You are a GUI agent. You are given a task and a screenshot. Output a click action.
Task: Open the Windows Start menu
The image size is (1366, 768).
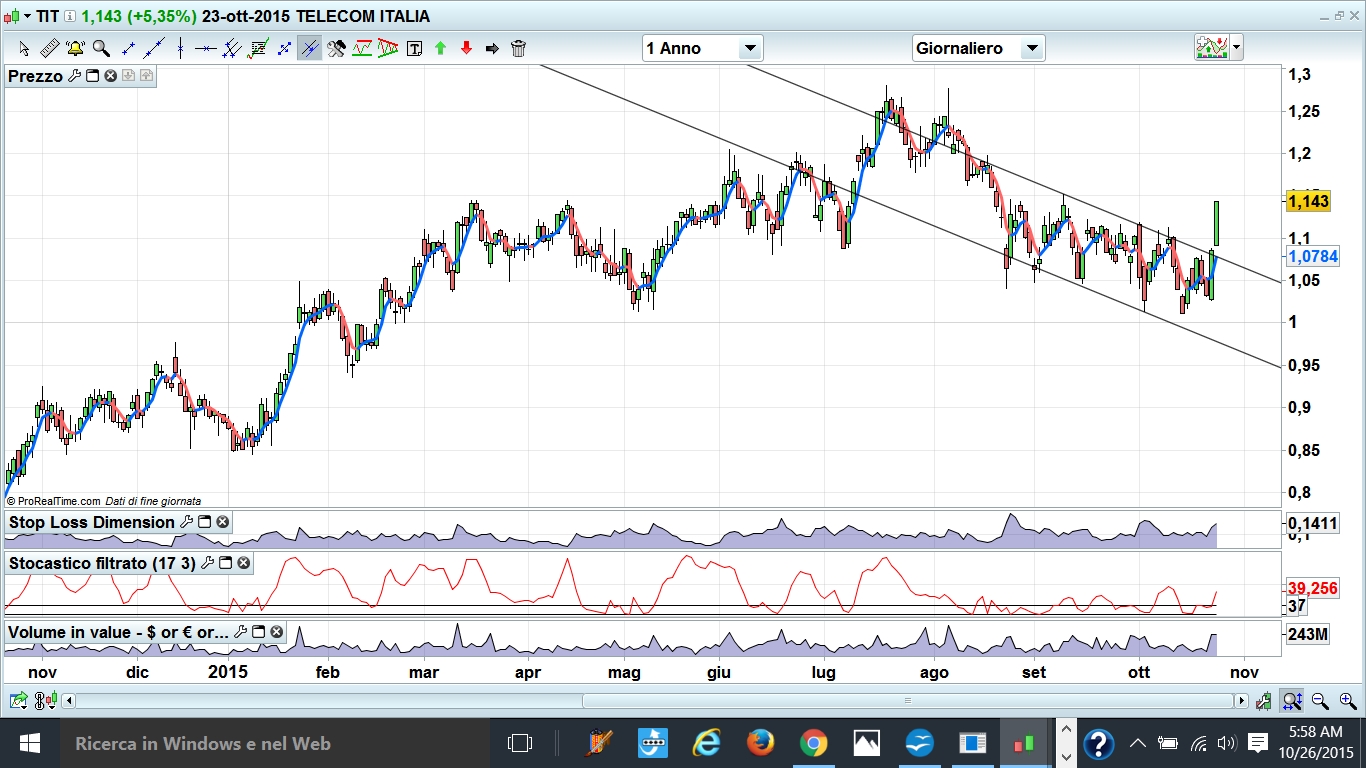point(29,743)
